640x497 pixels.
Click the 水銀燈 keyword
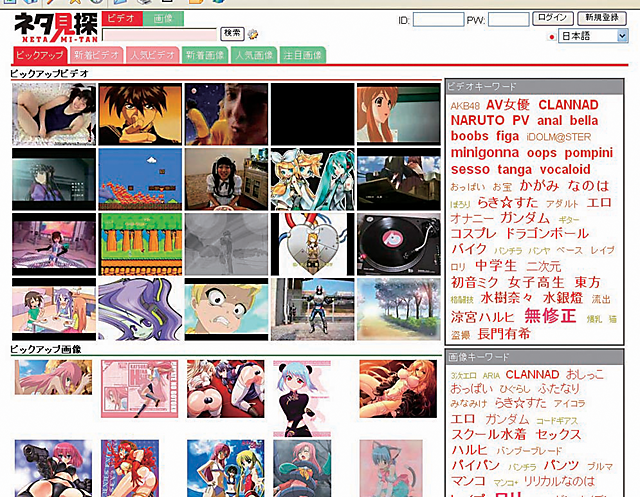pos(563,298)
